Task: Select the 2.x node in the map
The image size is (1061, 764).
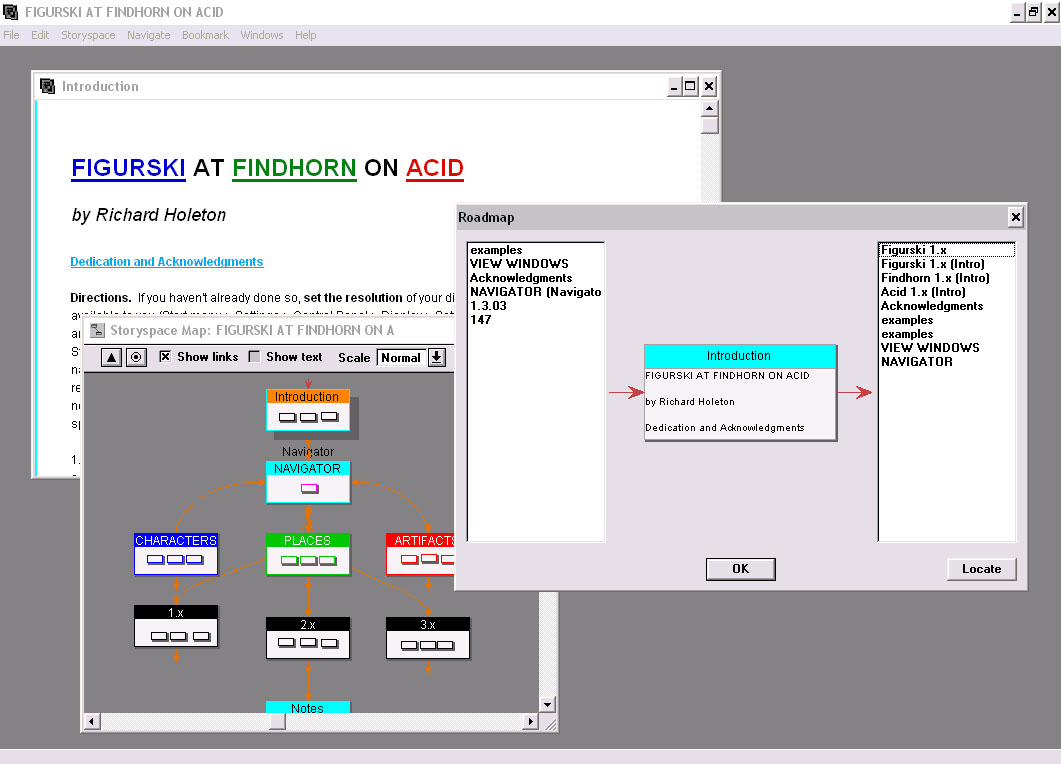Action: (x=308, y=638)
